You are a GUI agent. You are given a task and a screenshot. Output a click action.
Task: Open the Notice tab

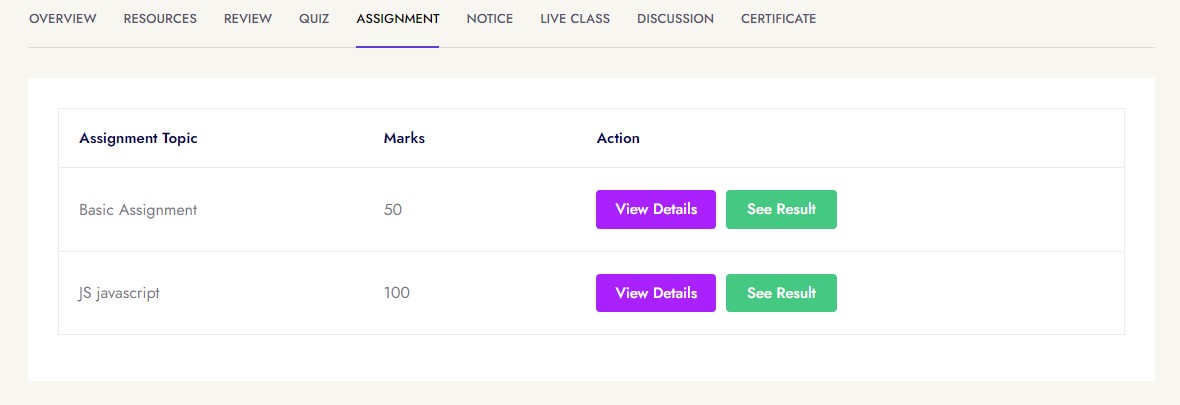pyautogui.click(x=489, y=19)
